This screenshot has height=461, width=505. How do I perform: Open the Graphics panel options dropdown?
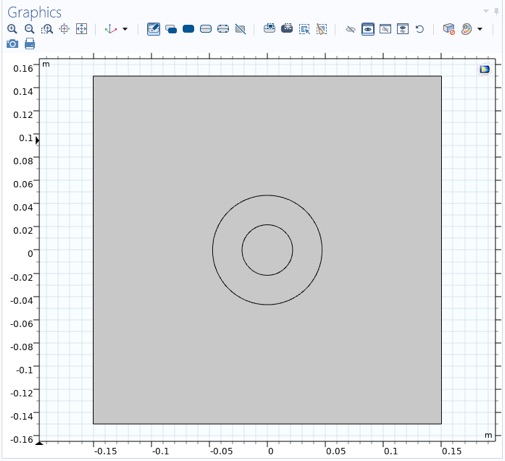pyautogui.click(x=486, y=11)
